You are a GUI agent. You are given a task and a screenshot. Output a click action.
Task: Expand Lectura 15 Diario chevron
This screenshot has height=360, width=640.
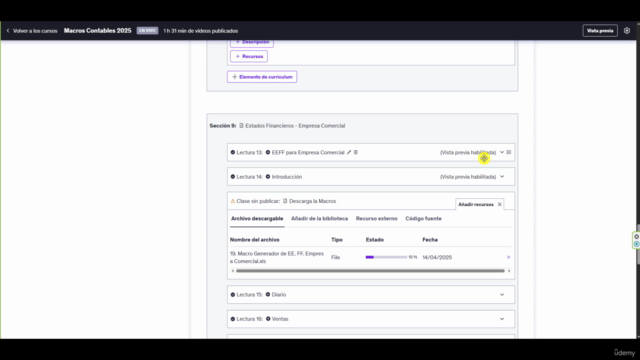(502, 294)
